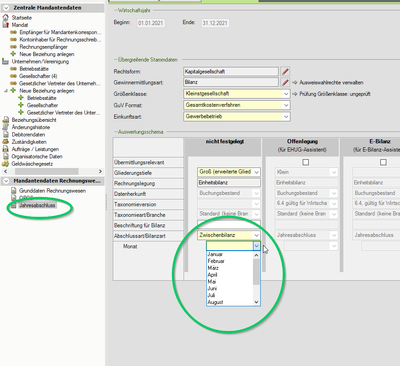
Task: Select Gesellschafter (4) entry
Action: [x=38, y=76]
